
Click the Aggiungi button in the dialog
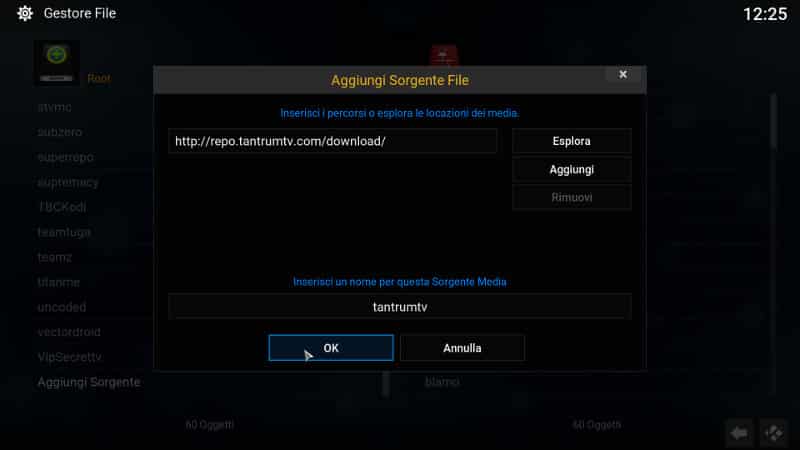click(571, 169)
